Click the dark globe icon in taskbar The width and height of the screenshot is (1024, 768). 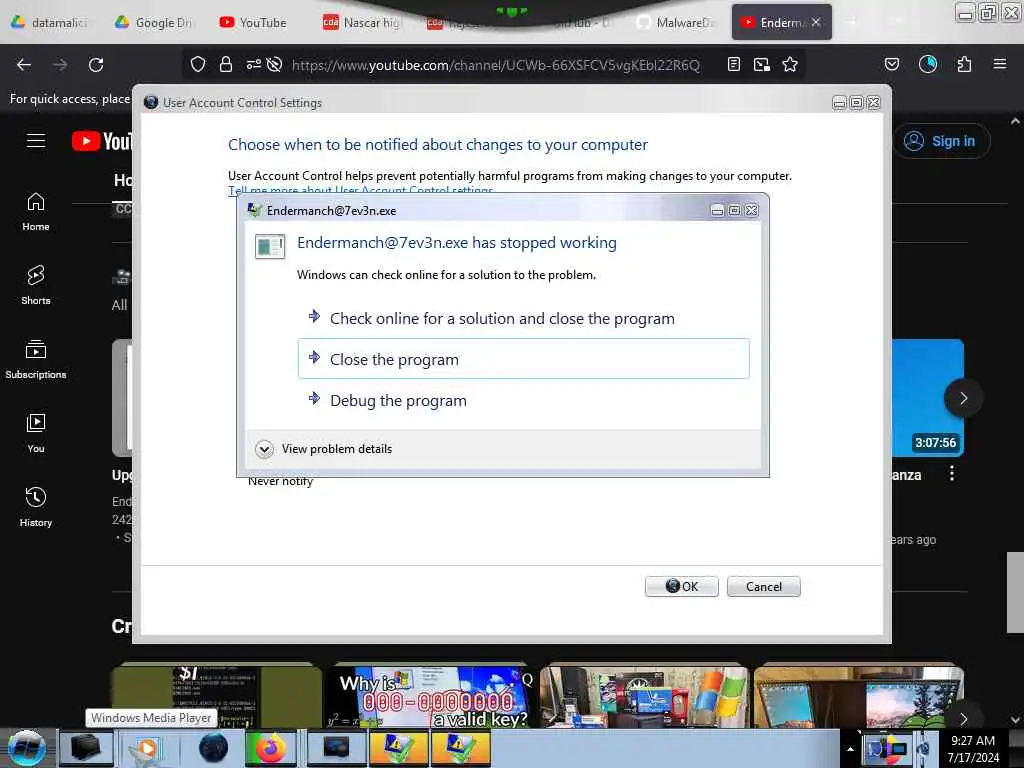coord(213,748)
